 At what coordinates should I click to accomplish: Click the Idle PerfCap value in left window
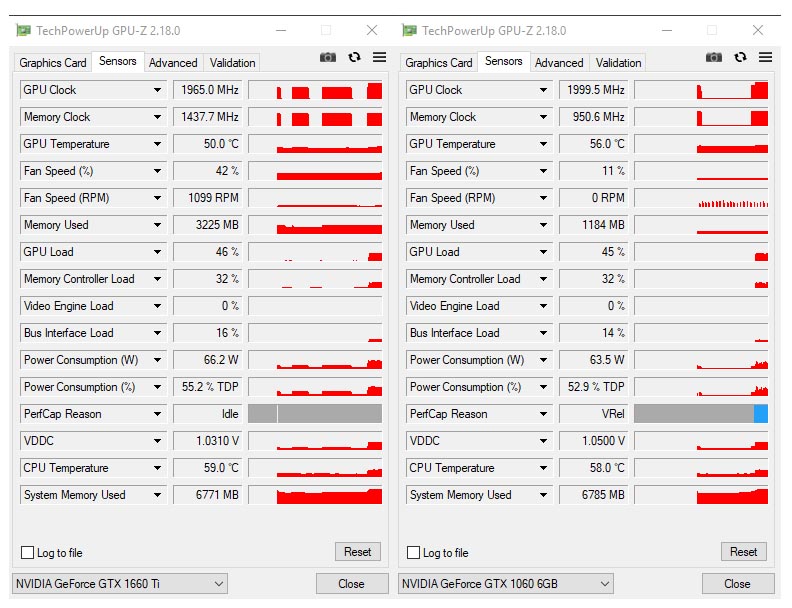208,414
